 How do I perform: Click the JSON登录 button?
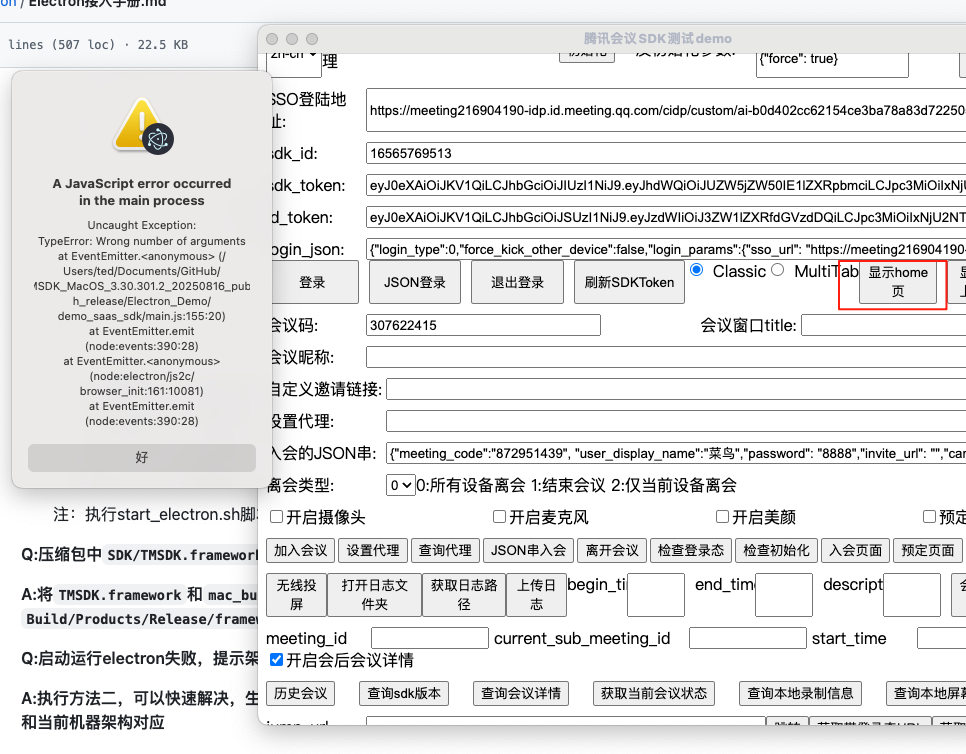(415, 282)
